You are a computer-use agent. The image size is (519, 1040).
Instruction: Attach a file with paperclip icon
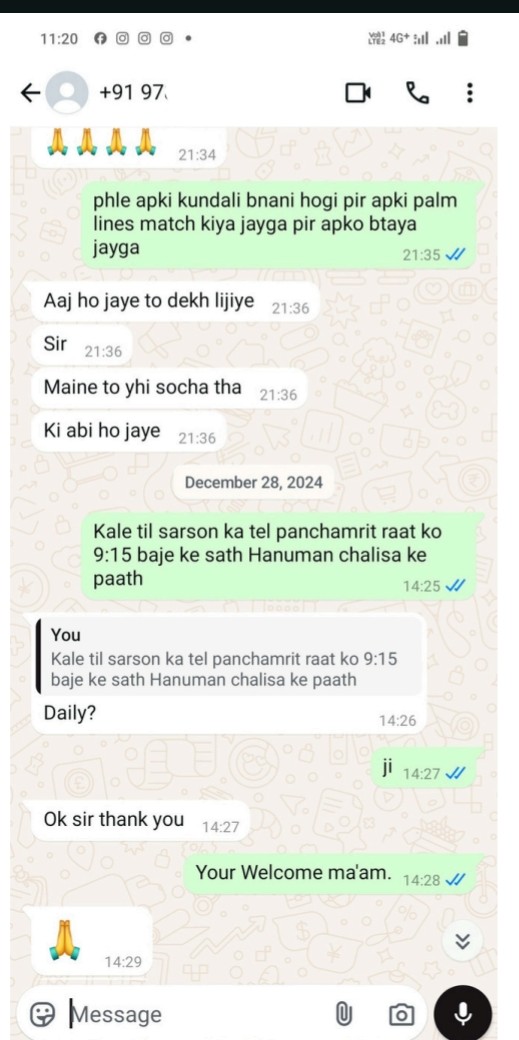(x=343, y=1013)
